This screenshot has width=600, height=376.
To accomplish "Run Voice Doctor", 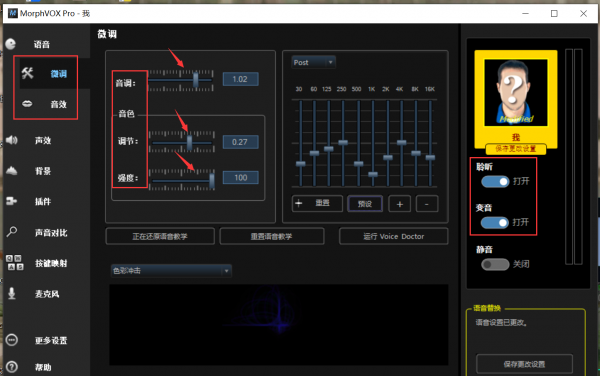I will (393, 236).
